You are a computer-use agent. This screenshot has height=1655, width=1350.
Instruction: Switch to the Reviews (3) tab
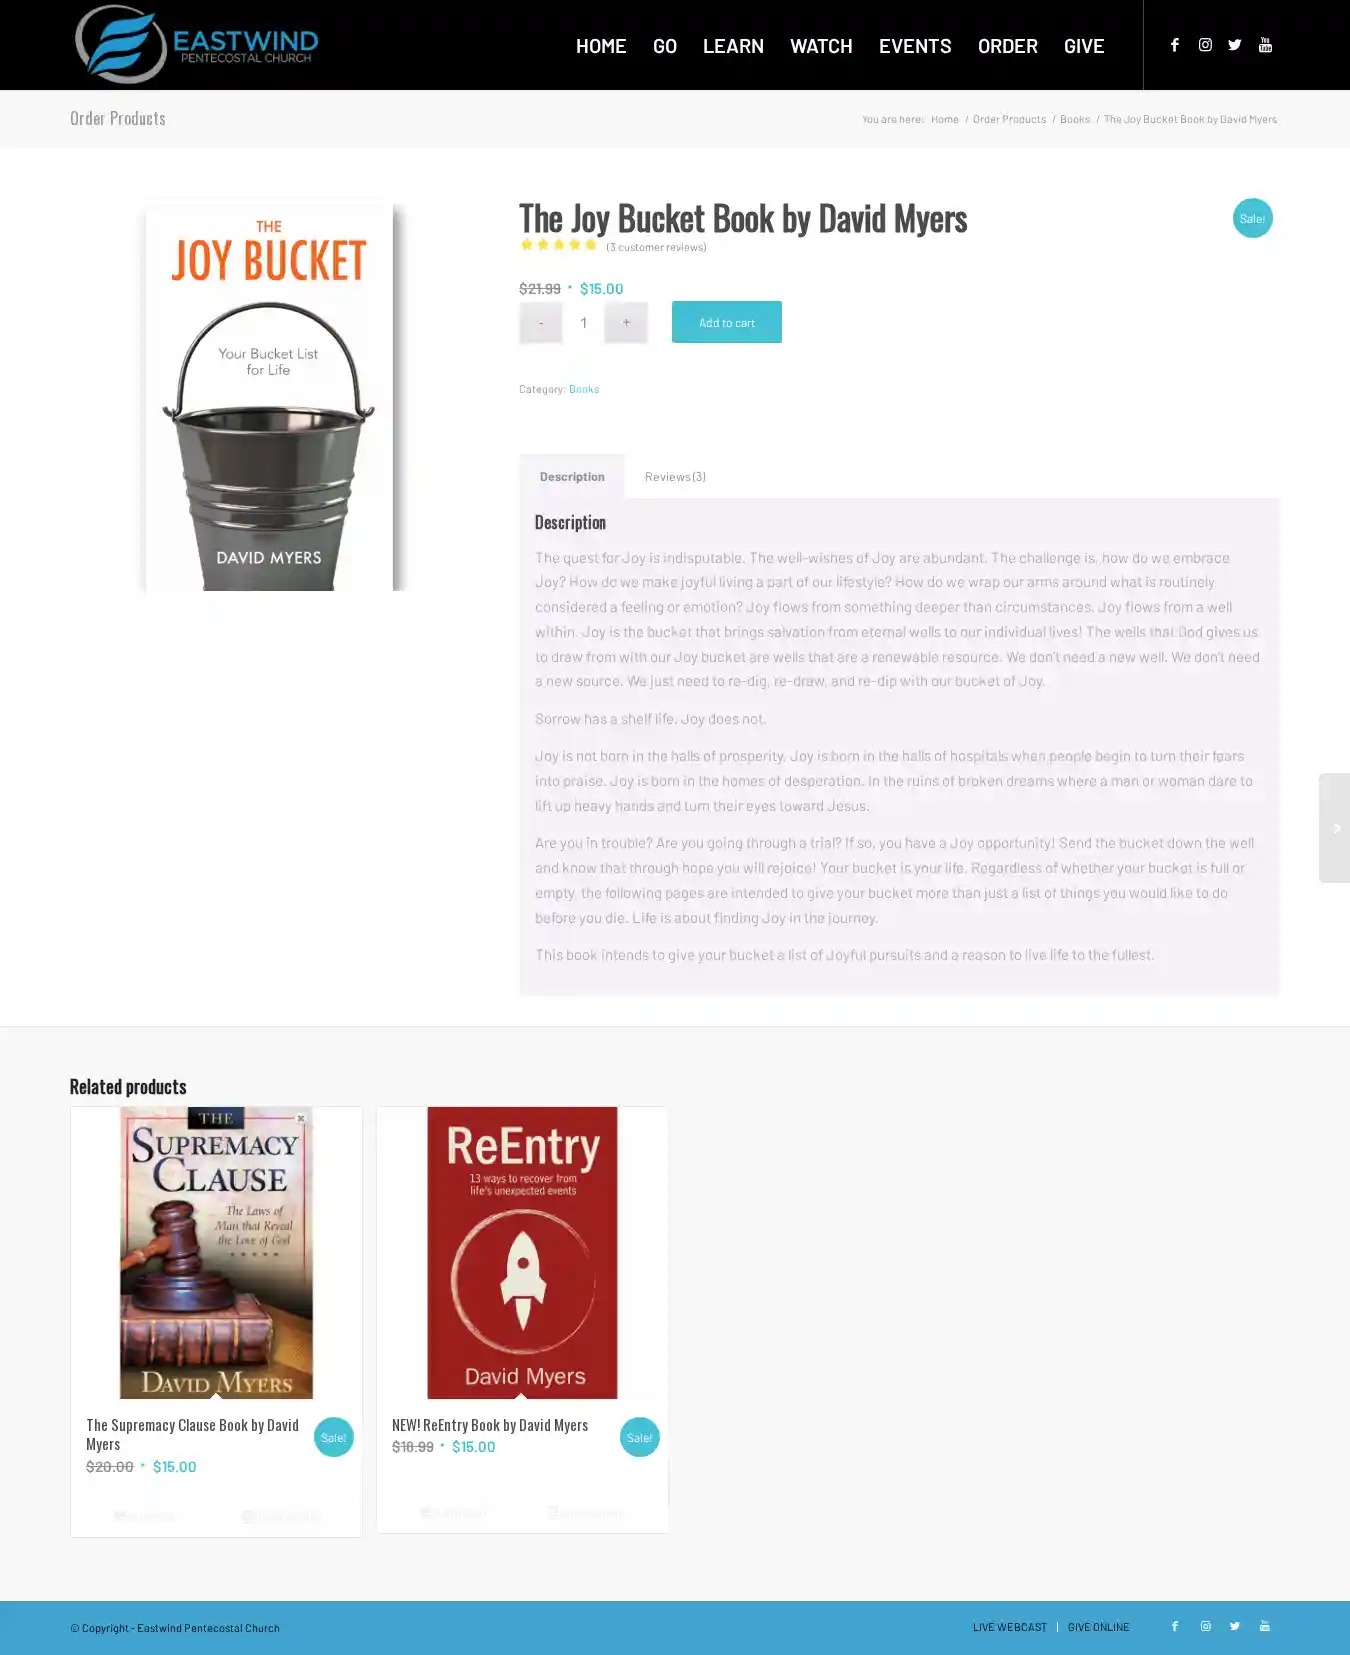coord(675,477)
